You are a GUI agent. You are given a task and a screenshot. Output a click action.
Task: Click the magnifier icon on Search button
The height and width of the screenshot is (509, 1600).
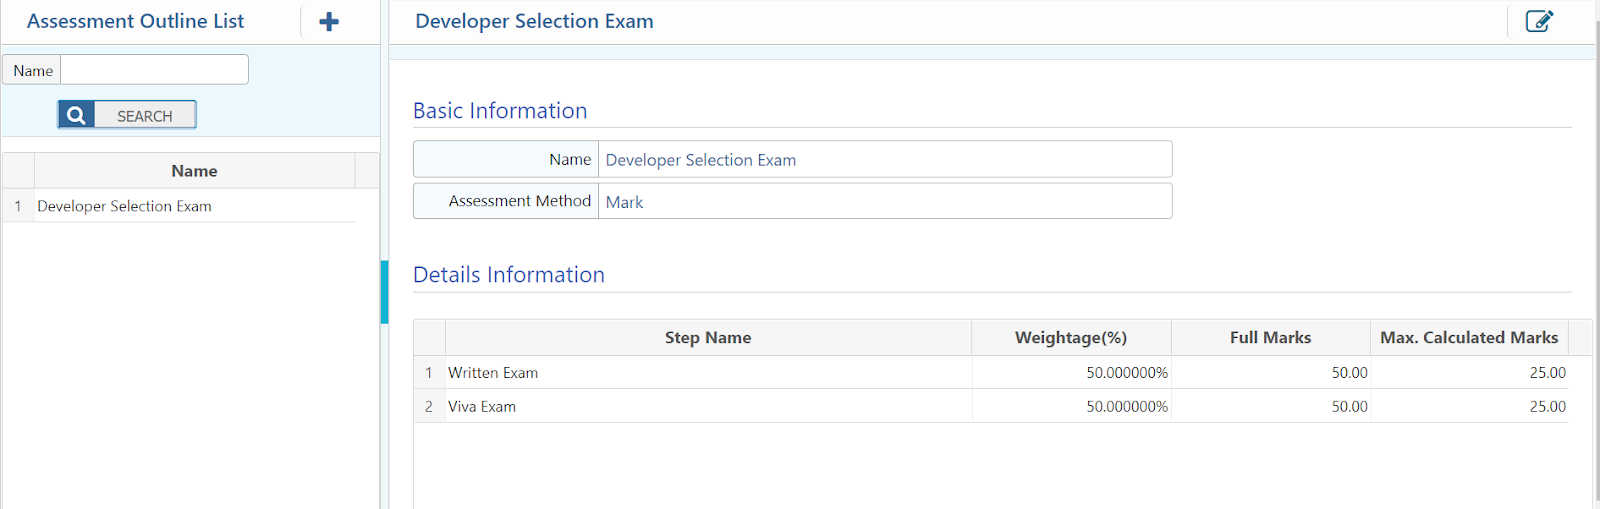pos(76,115)
